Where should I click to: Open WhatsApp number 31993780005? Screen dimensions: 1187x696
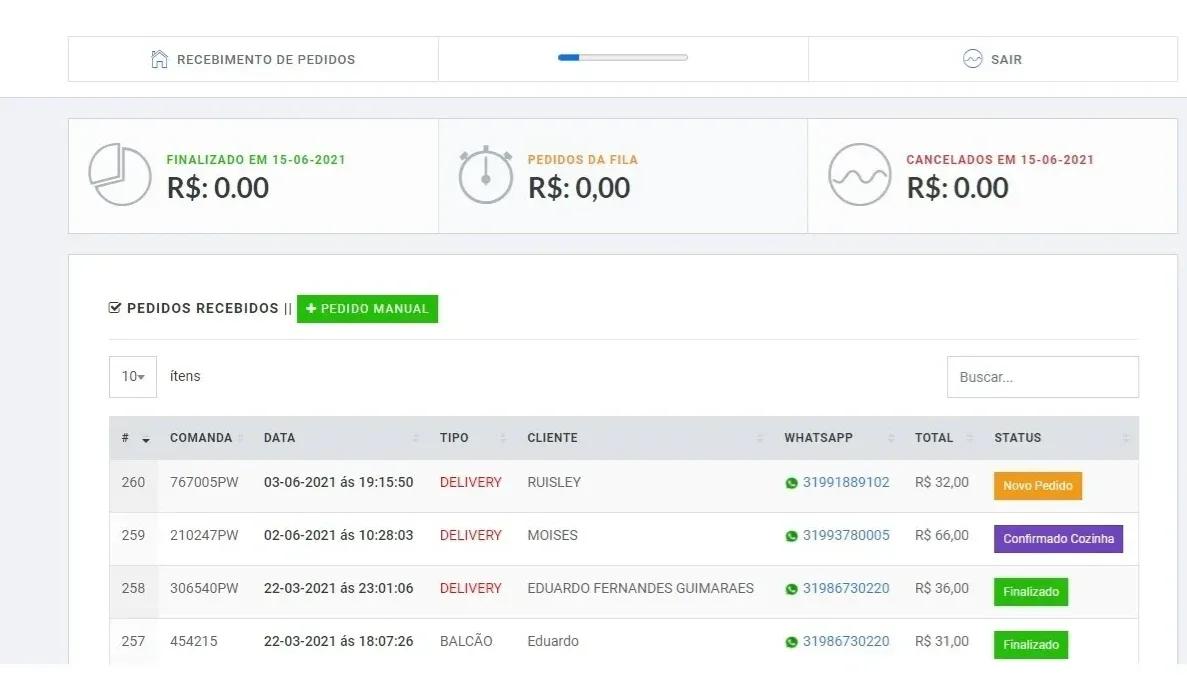846,535
